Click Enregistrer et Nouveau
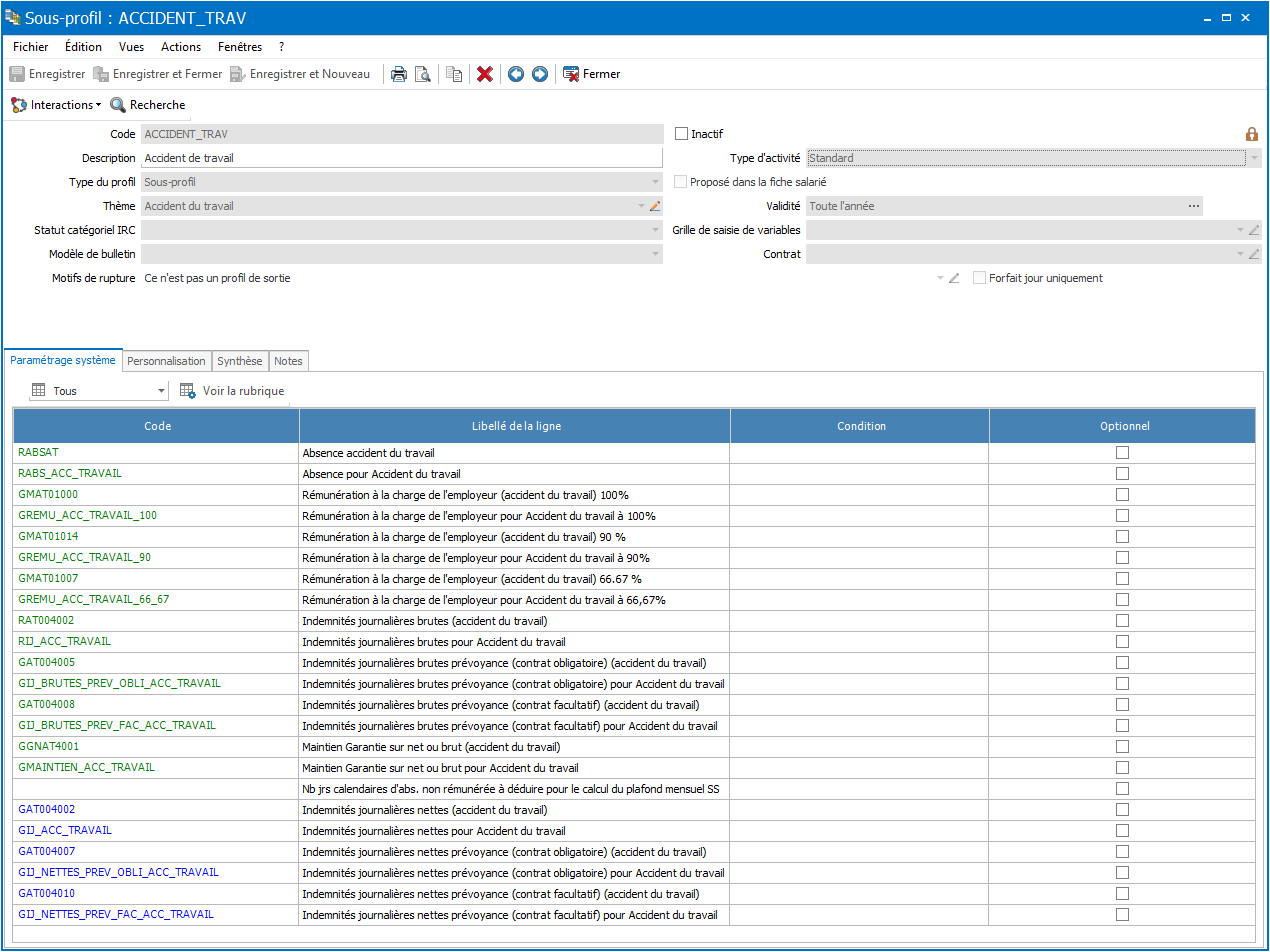The width and height of the screenshot is (1270, 952). pyautogui.click(x=300, y=74)
